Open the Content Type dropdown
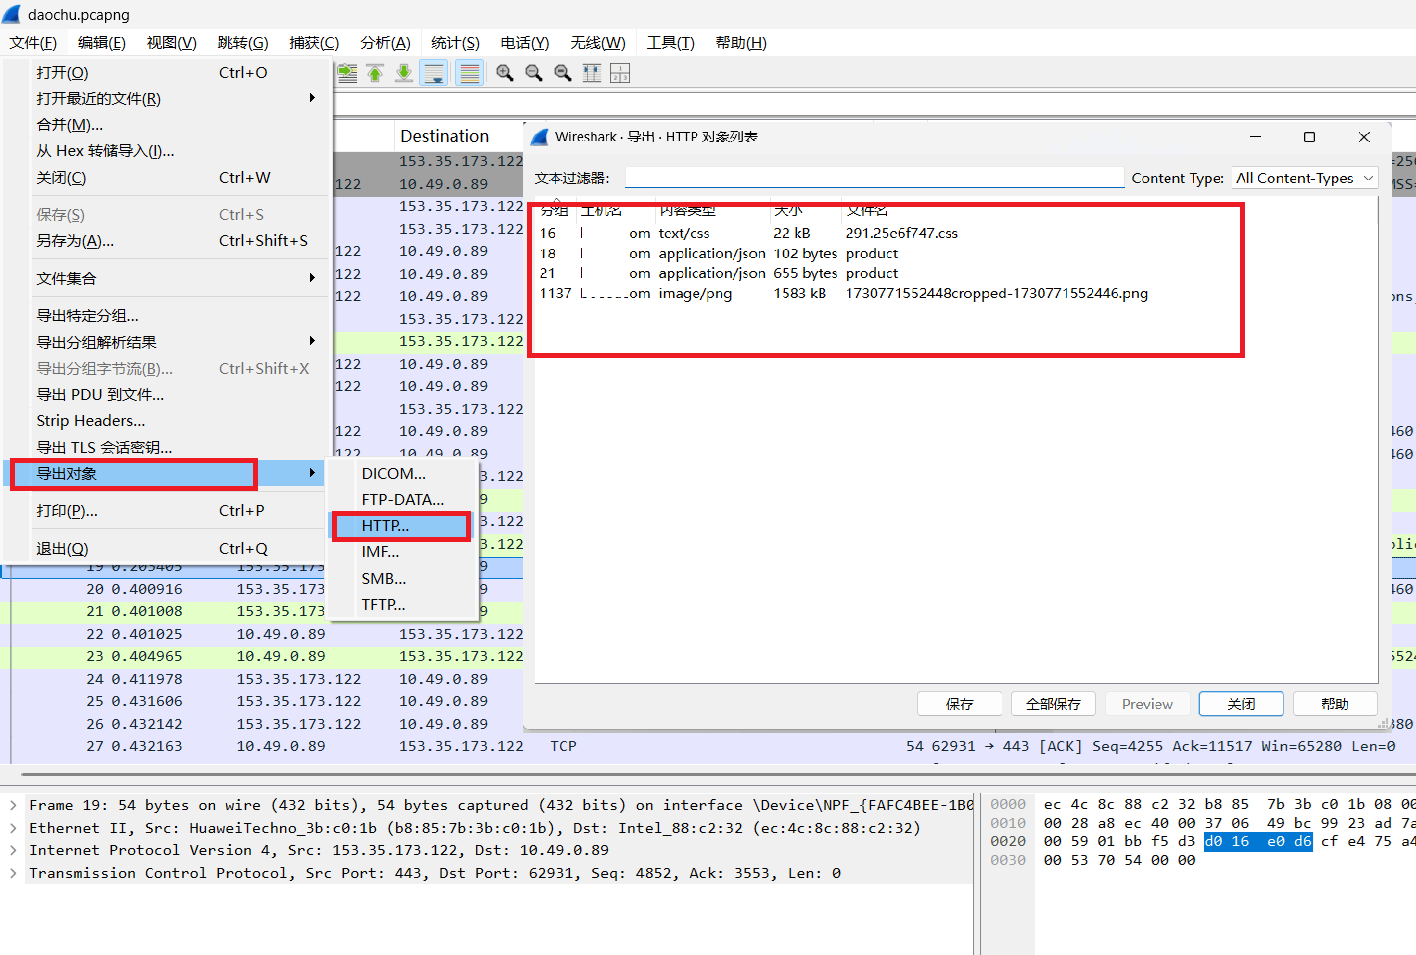 1305,178
